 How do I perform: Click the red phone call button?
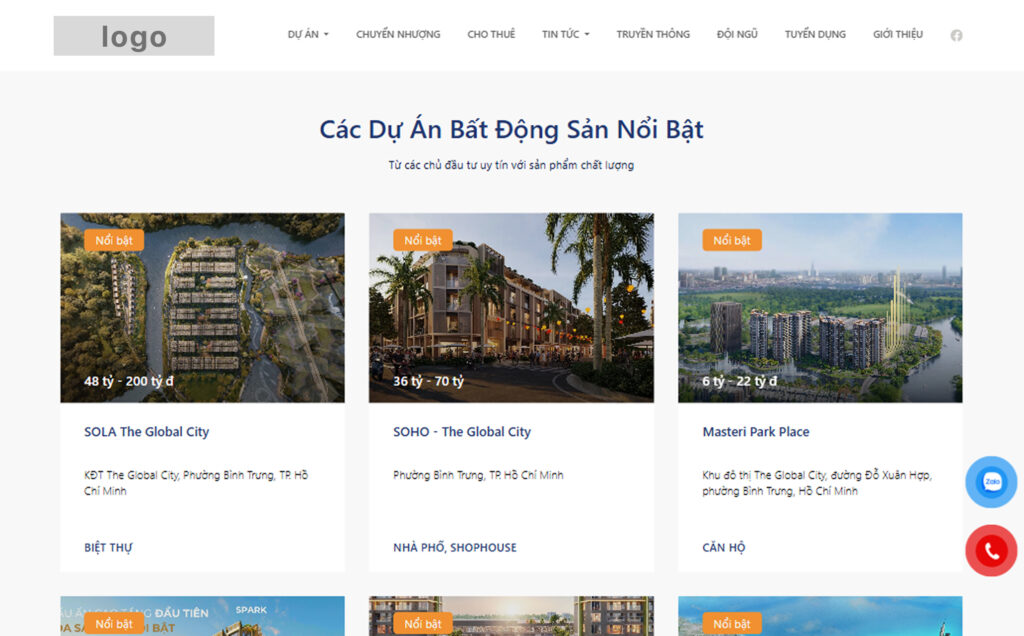[991, 550]
